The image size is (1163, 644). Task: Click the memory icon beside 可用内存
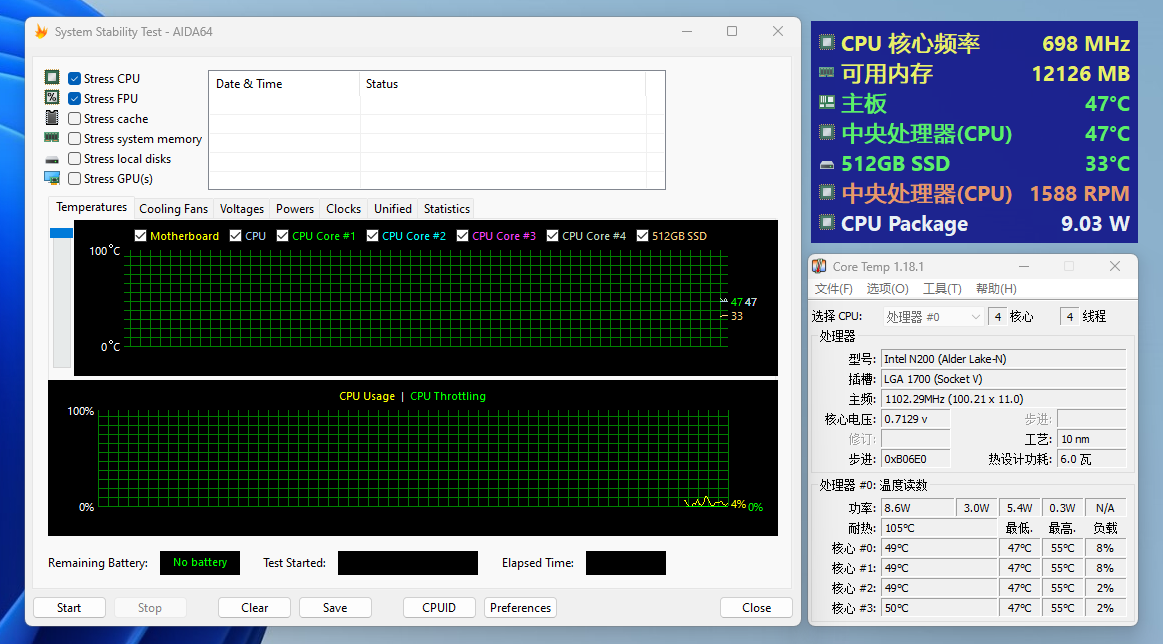826,72
